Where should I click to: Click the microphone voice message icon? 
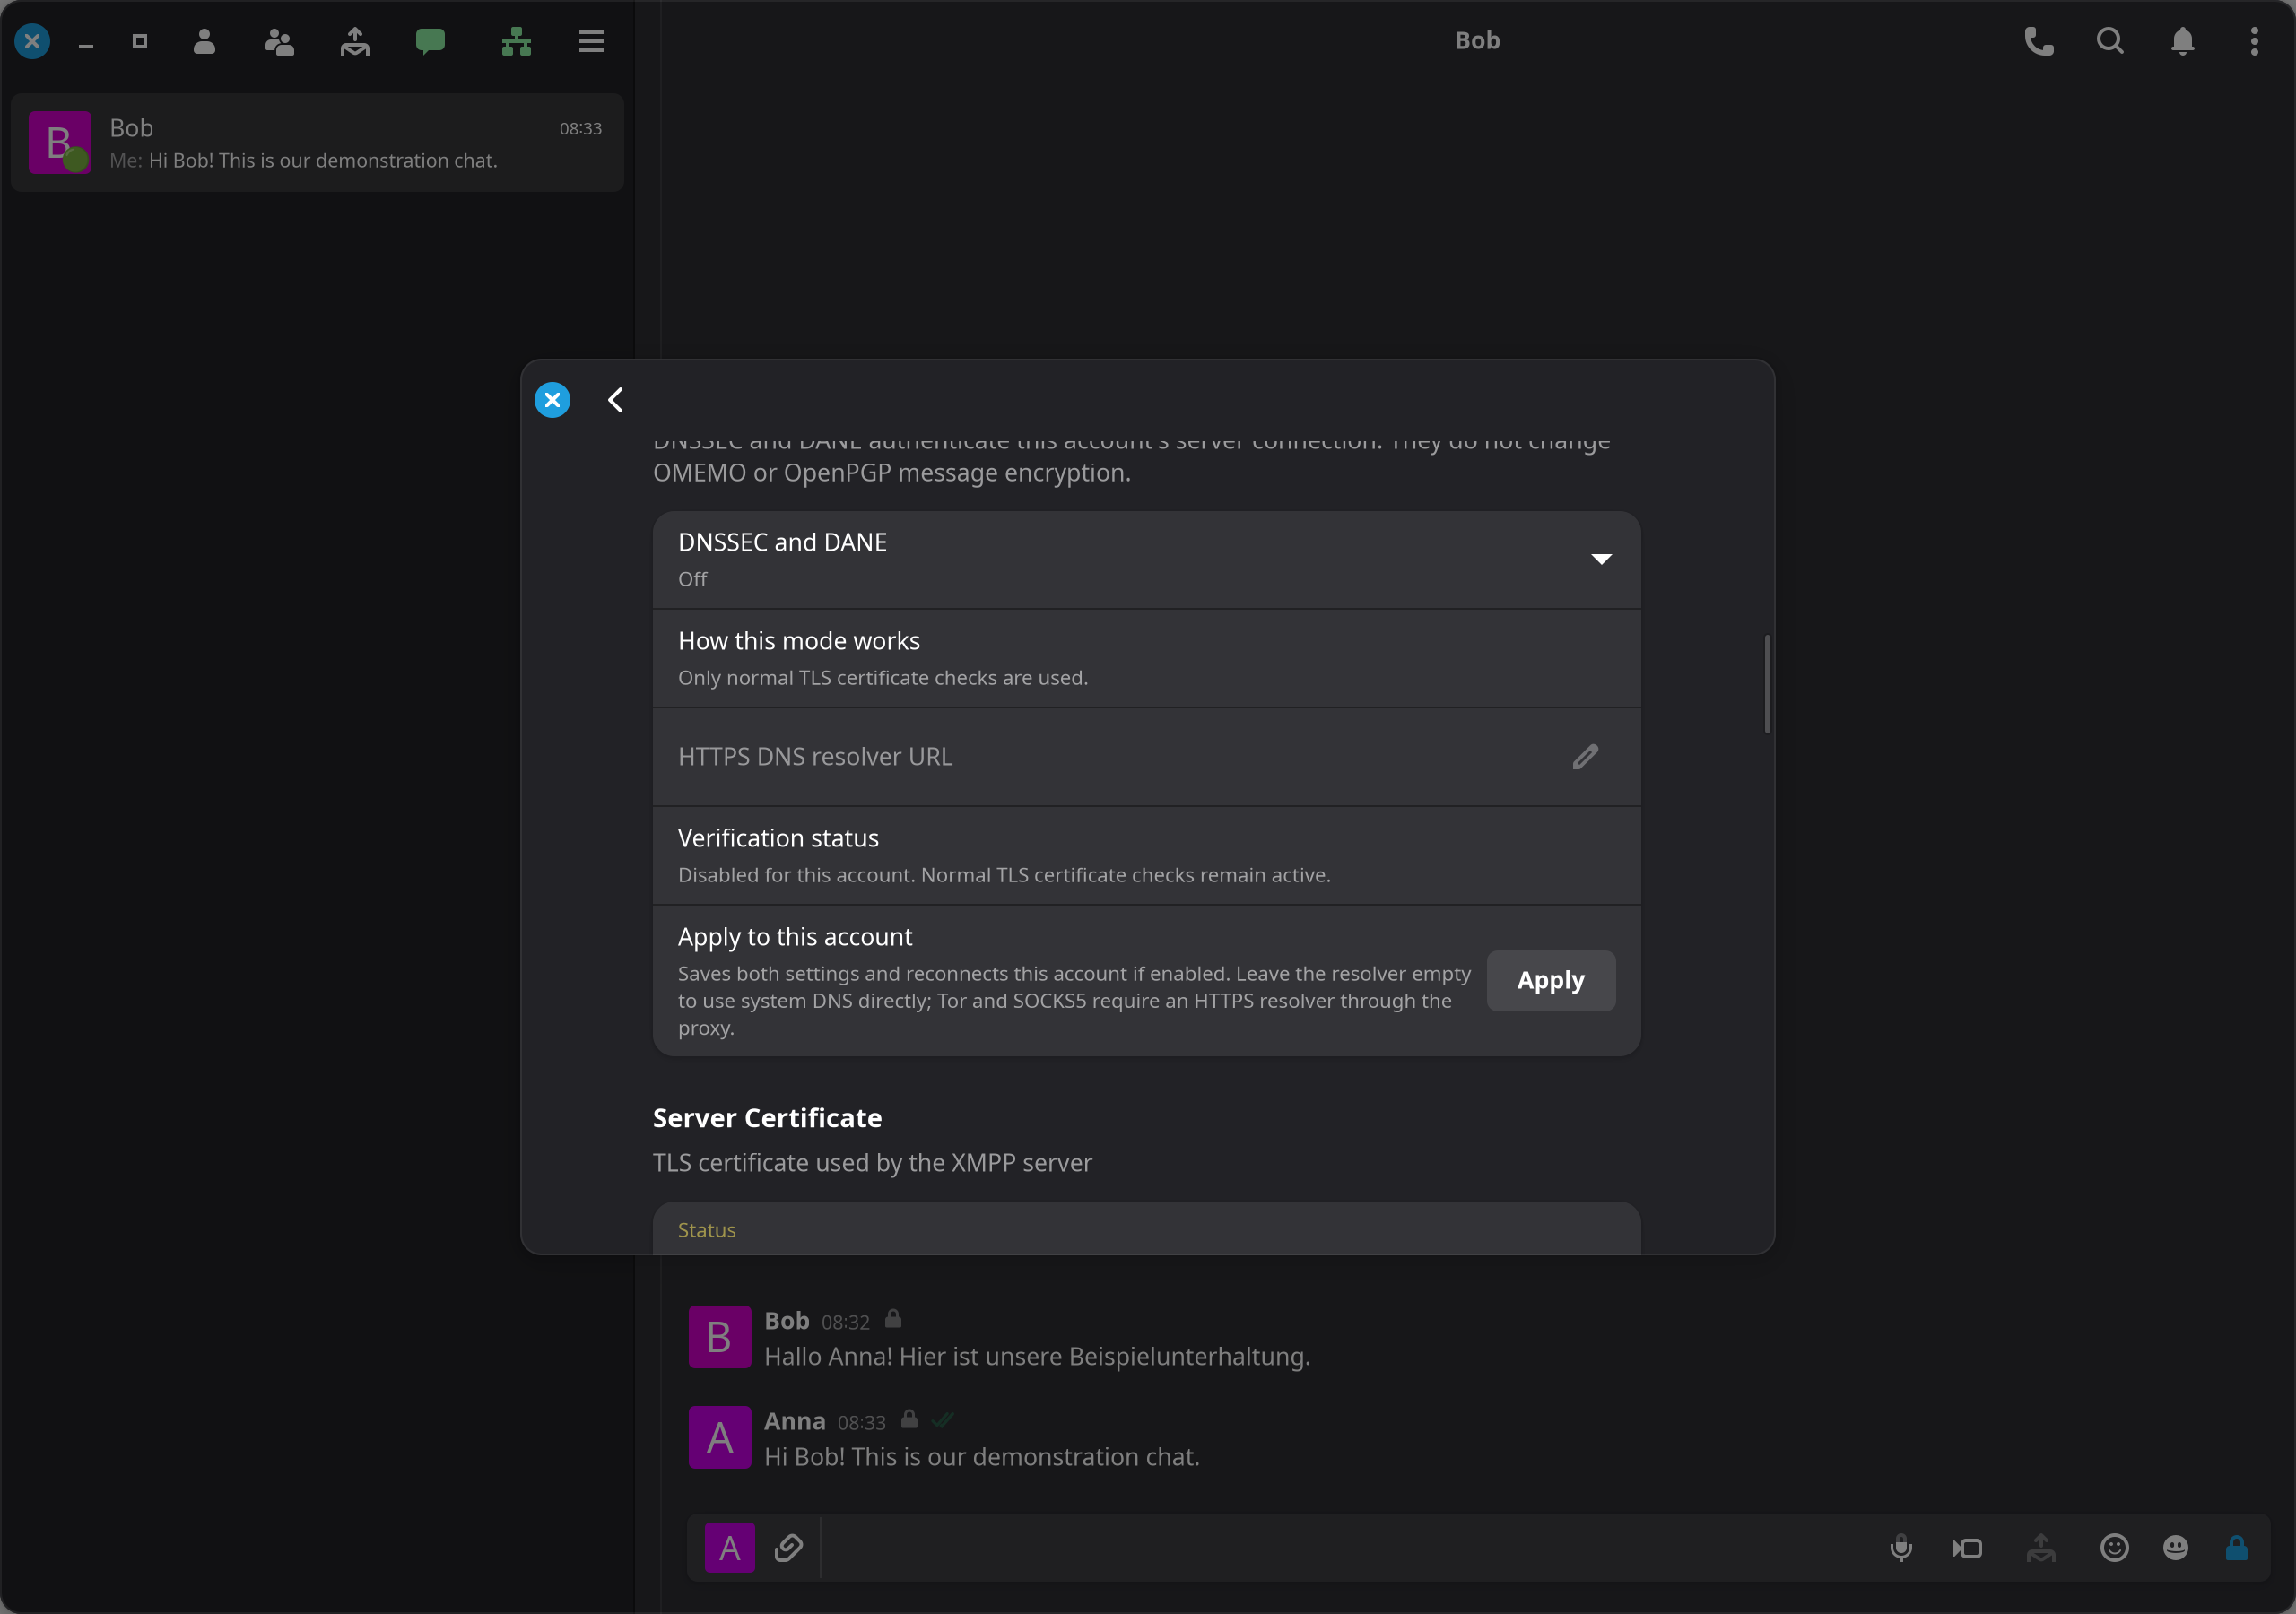1901,1548
